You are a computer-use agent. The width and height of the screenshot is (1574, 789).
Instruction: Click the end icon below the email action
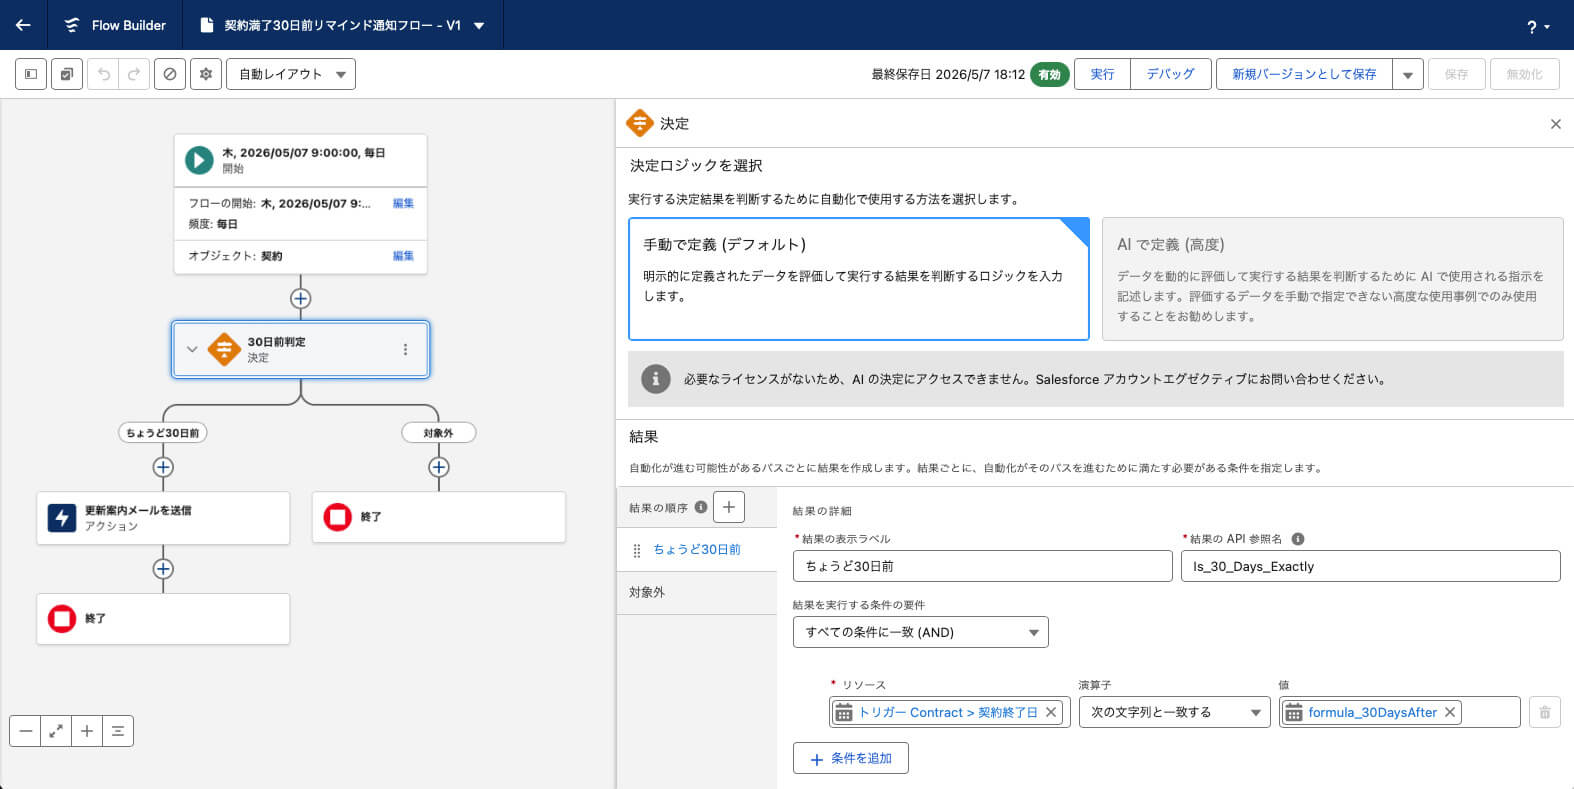62,619
